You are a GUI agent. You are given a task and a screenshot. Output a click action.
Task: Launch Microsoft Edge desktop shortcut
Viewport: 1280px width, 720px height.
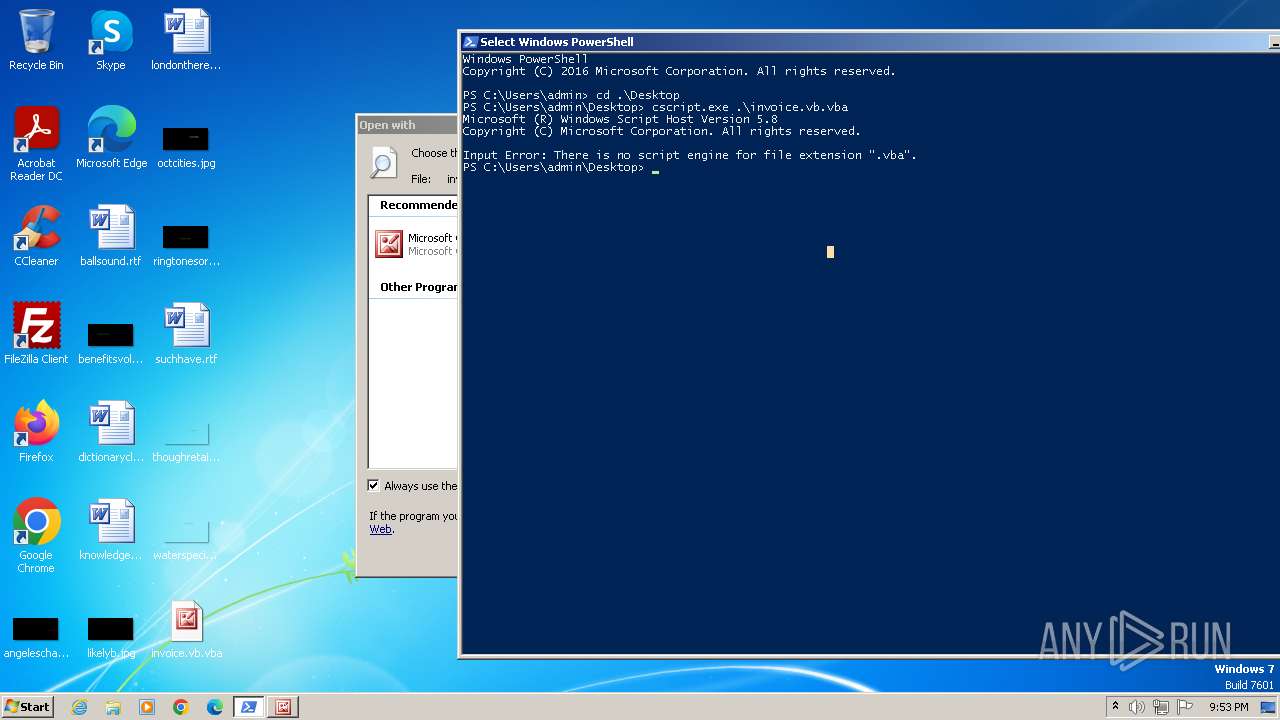coord(111,138)
